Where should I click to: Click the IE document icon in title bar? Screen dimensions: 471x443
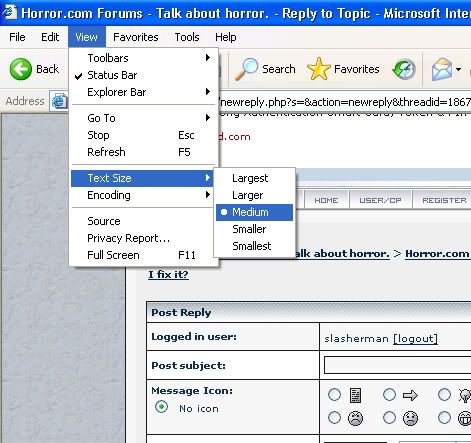(x=9, y=12)
